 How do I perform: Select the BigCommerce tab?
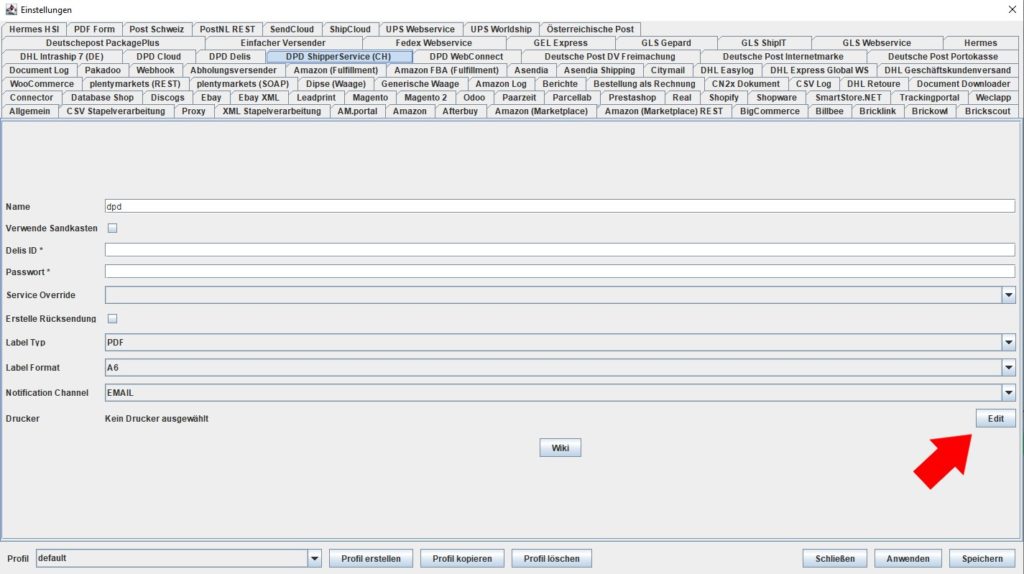[x=769, y=111]
